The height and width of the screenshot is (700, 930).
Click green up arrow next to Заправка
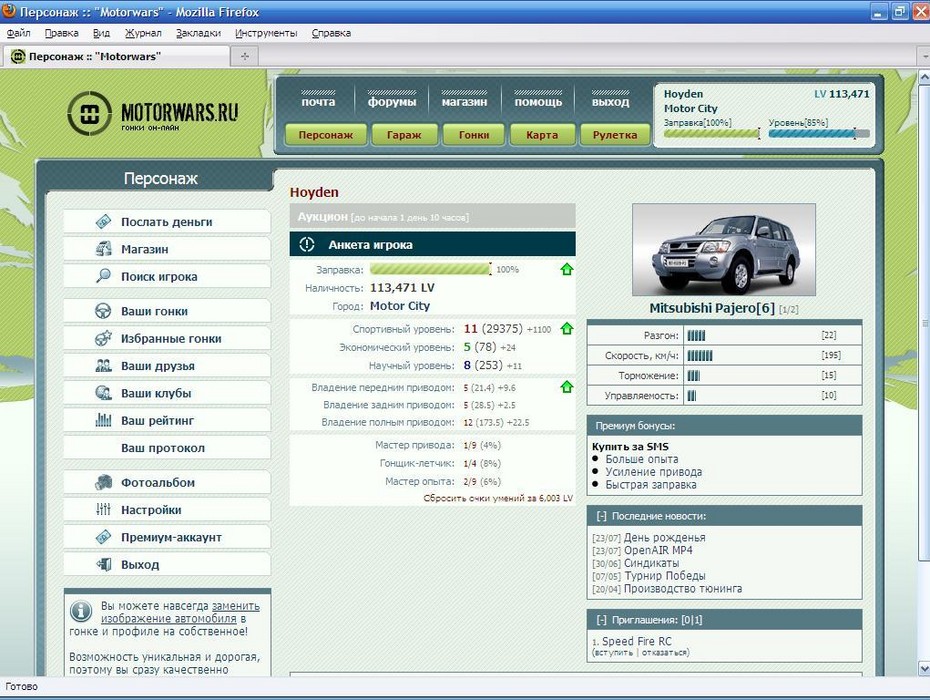coord(566,269)
